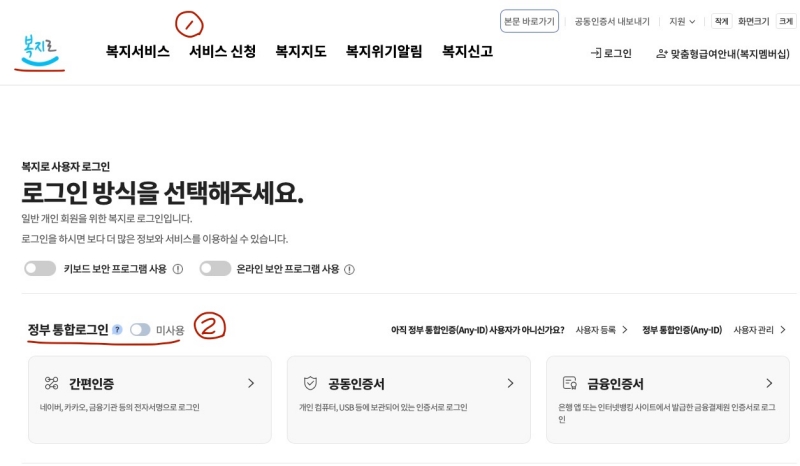Click the arrow on 공동인증서 card
This screenshot has width=800, height=466.
click(x=510, y=383)
